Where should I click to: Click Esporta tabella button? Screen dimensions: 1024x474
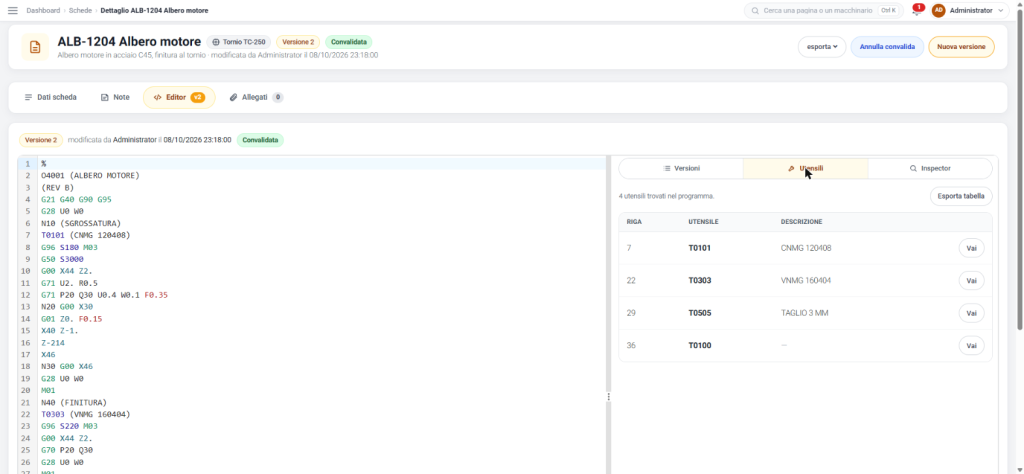[961, 196]
